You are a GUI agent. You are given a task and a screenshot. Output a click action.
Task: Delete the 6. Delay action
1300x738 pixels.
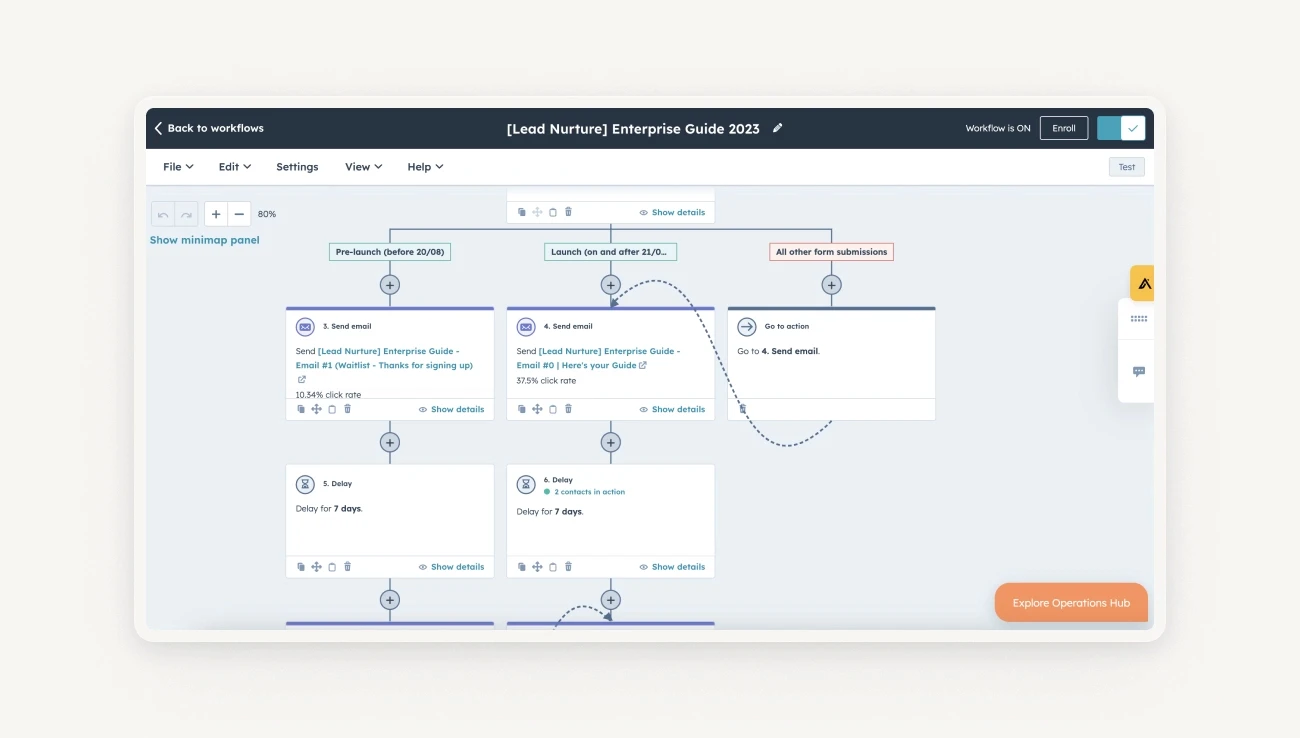pos(569,567)
